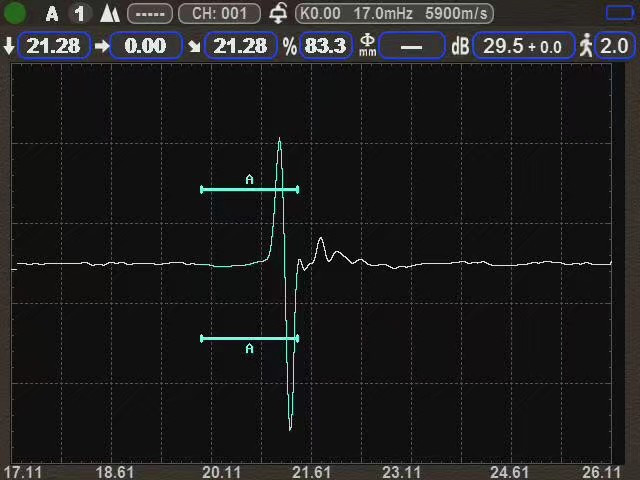This screenshot has width=640, height=480.
Task: Click the 83.3 percent amplitude readout
Action: pos(326,46)
